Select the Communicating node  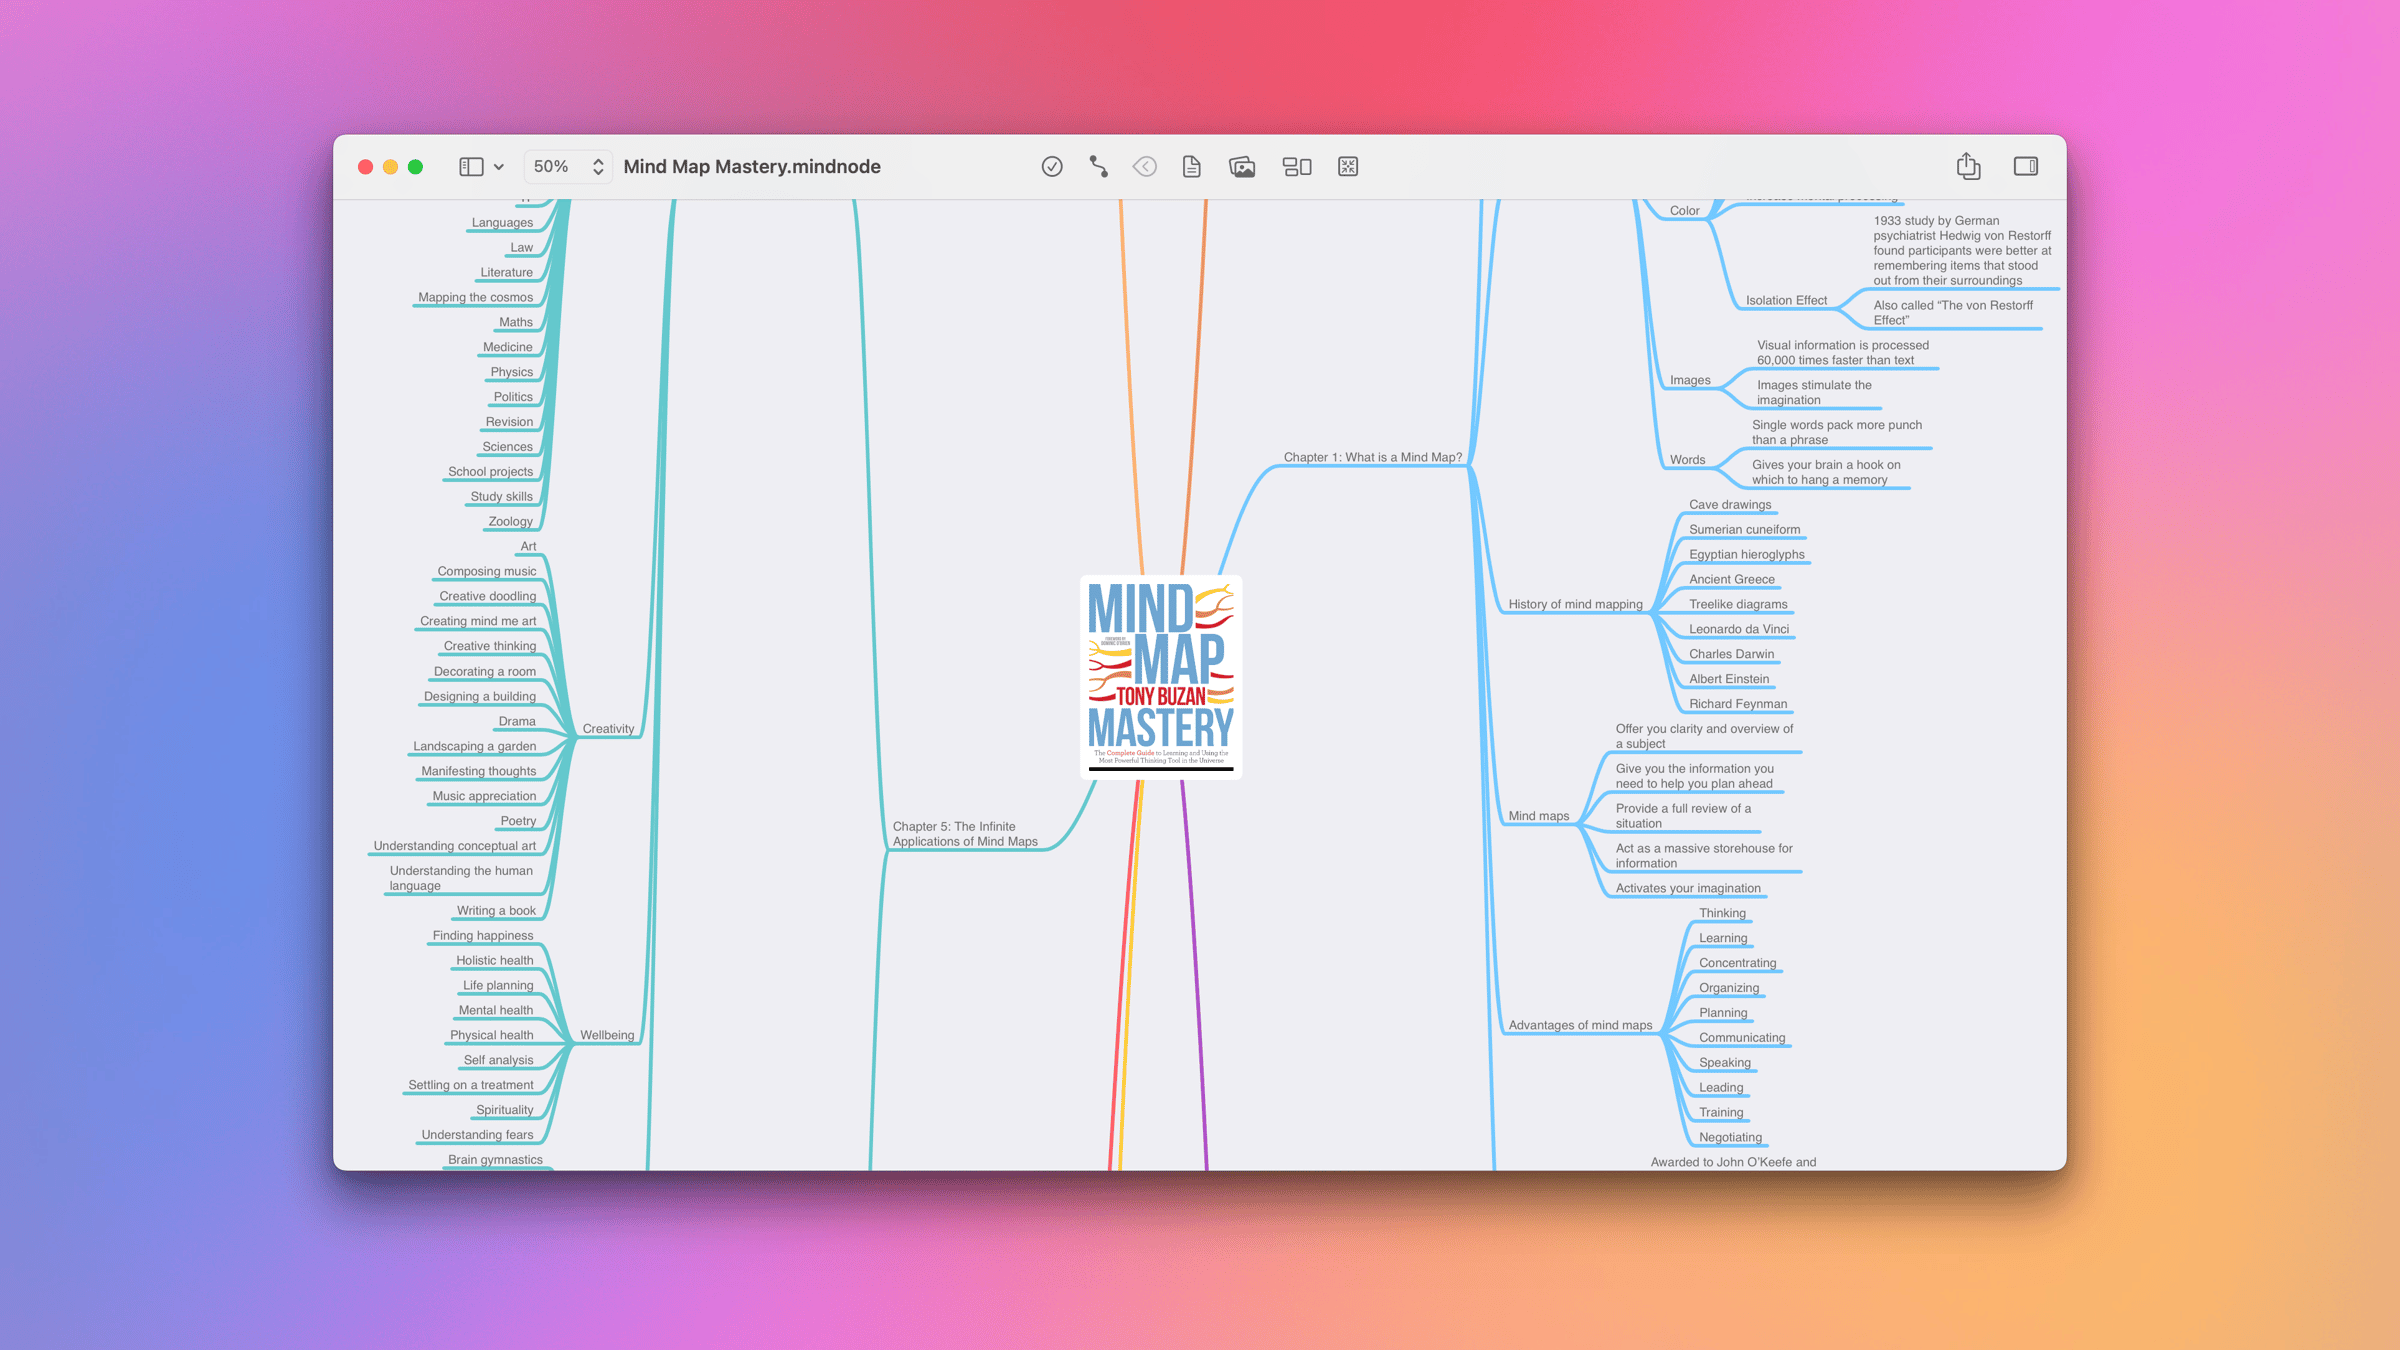[x=1741, y=1038]
